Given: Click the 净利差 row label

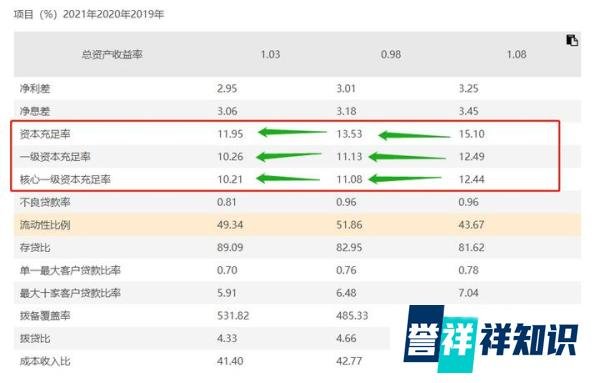Looking at the screenshot, I should pos(35,89).
